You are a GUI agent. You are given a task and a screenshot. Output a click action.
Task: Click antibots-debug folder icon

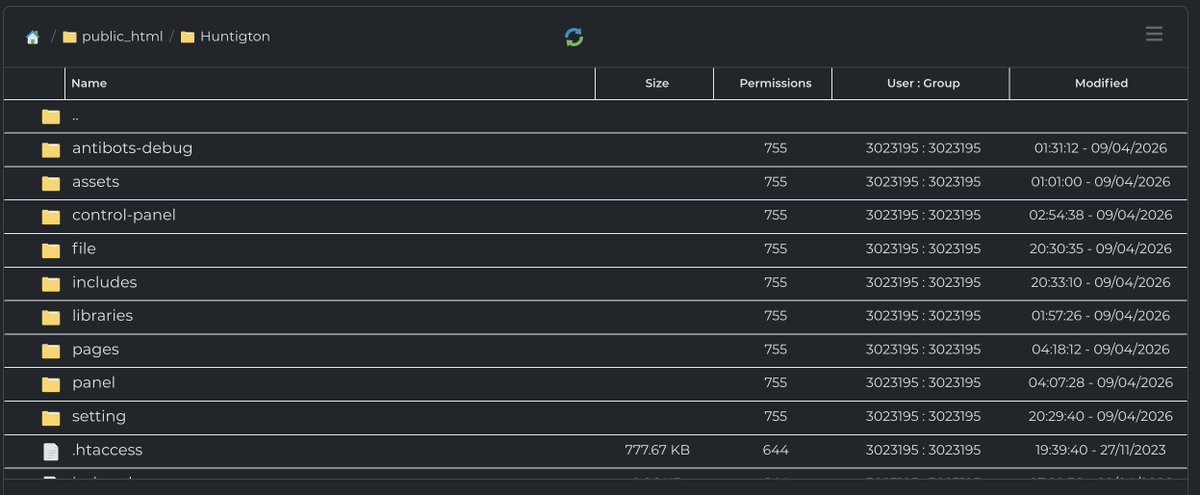[51, 149]
